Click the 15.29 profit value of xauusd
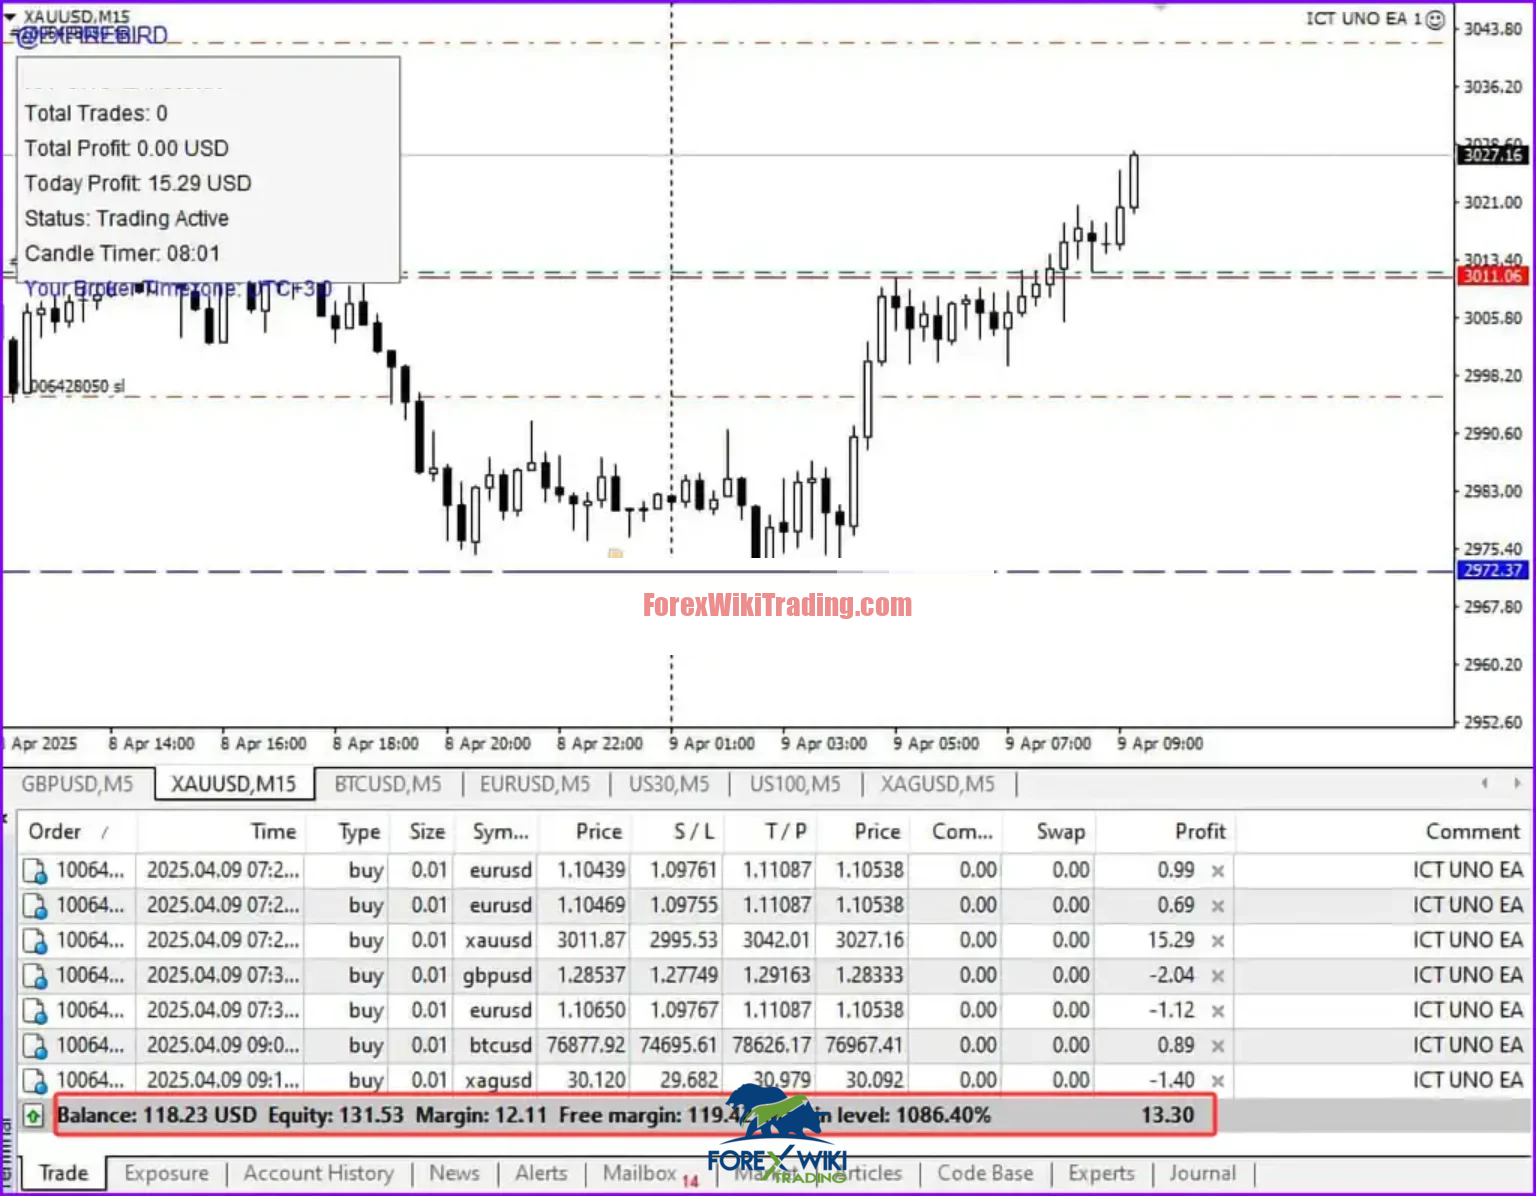 (x=1170, y=941)
